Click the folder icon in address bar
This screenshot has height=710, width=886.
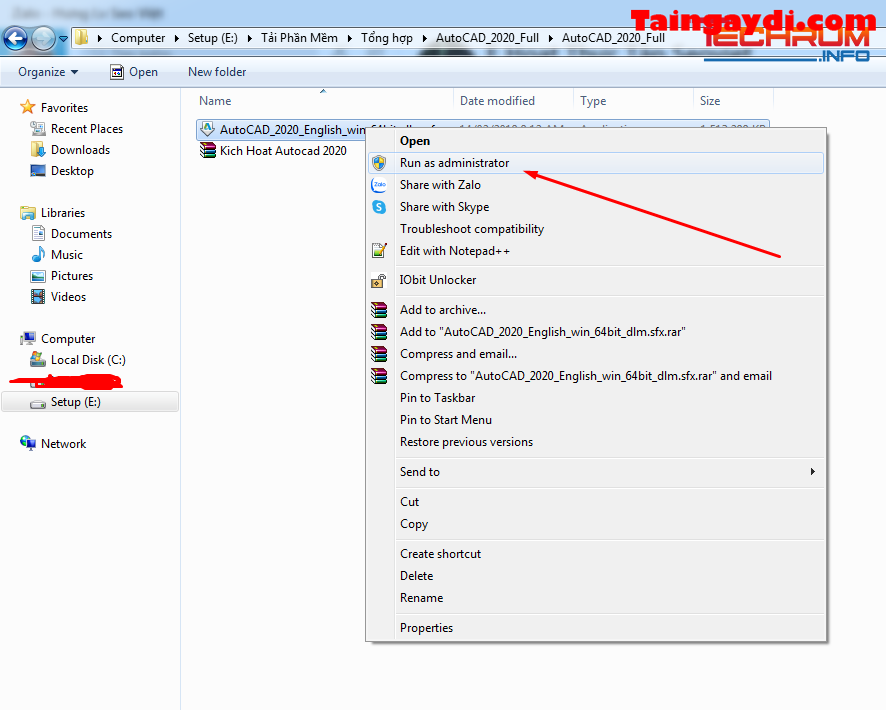point(82,38)
